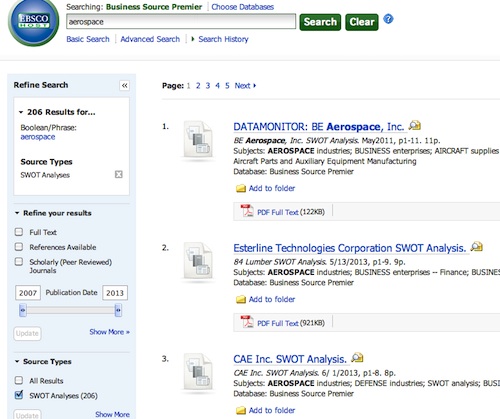Open PDF Full Text (921KB)
This screenshot has height=419, width=500.
pos(278,323)
